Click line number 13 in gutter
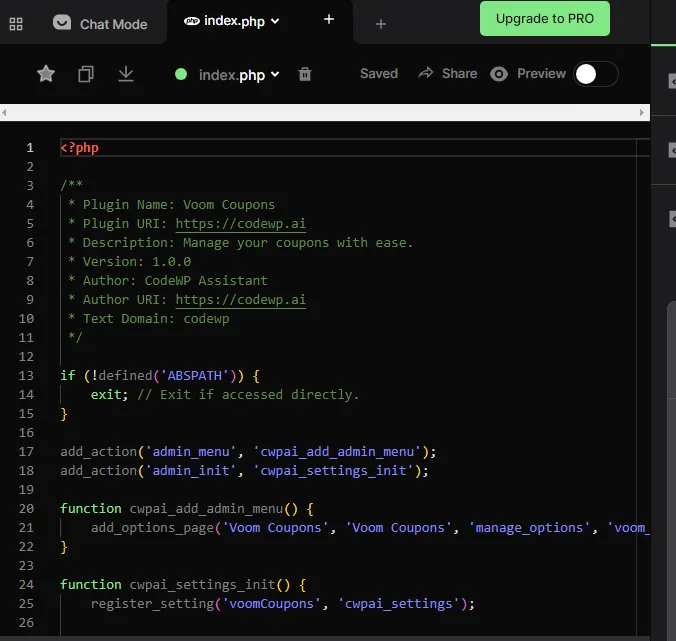Viewport: 676px width, 641px height. [x=26, y=375]
